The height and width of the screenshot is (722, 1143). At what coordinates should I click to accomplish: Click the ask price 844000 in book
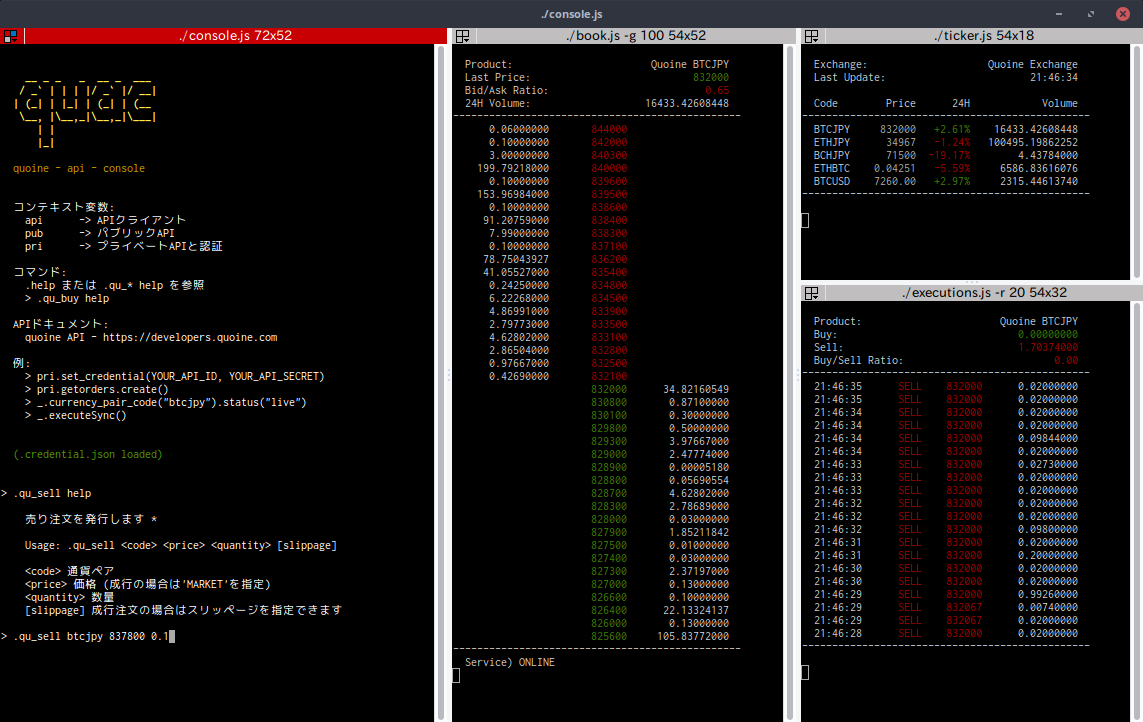pos(609,130)
